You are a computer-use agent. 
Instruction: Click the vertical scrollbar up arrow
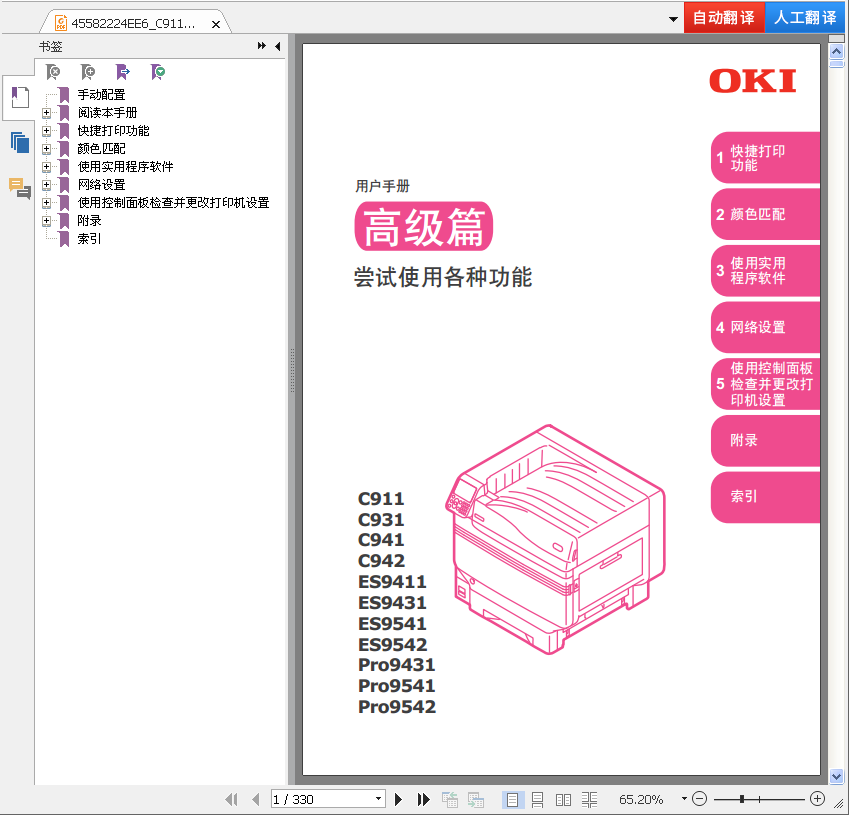[837, 52]
